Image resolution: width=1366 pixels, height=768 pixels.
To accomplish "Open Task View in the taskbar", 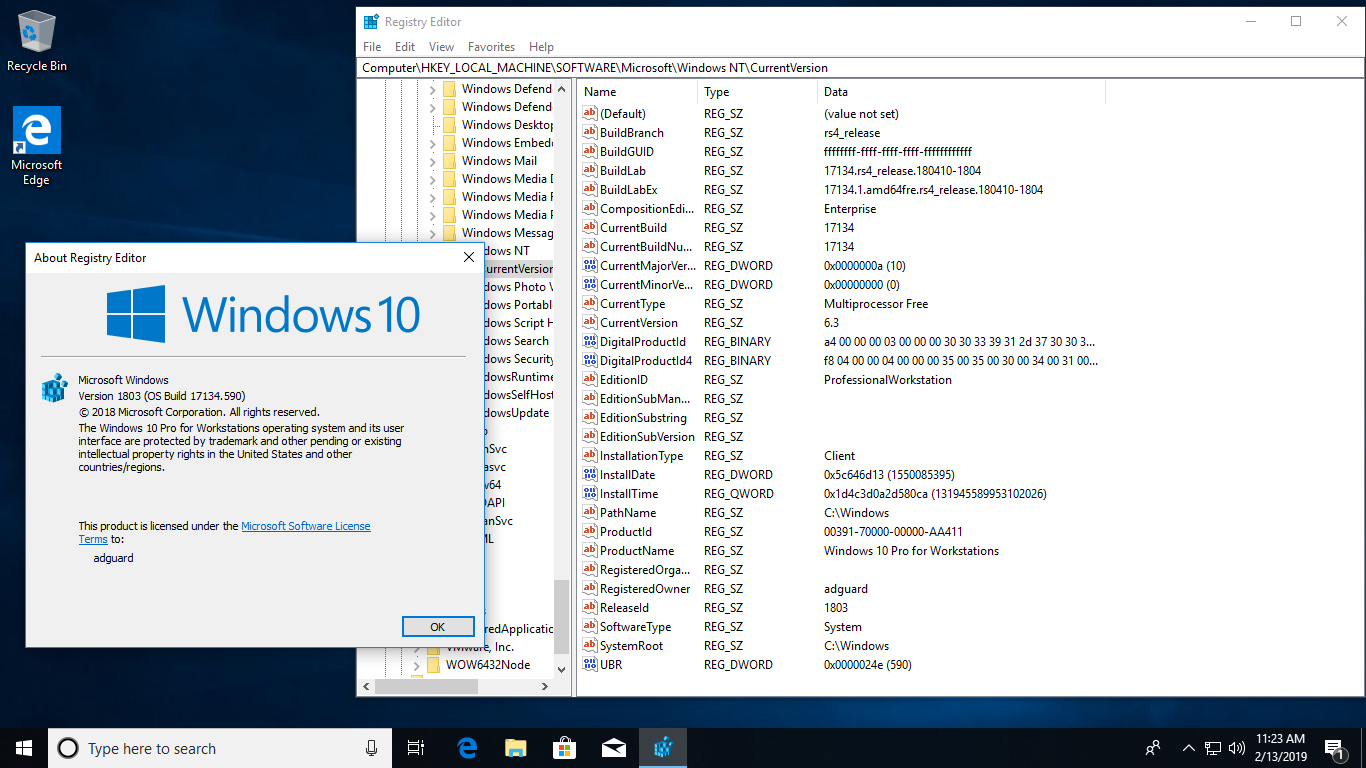I will [417, 748].
